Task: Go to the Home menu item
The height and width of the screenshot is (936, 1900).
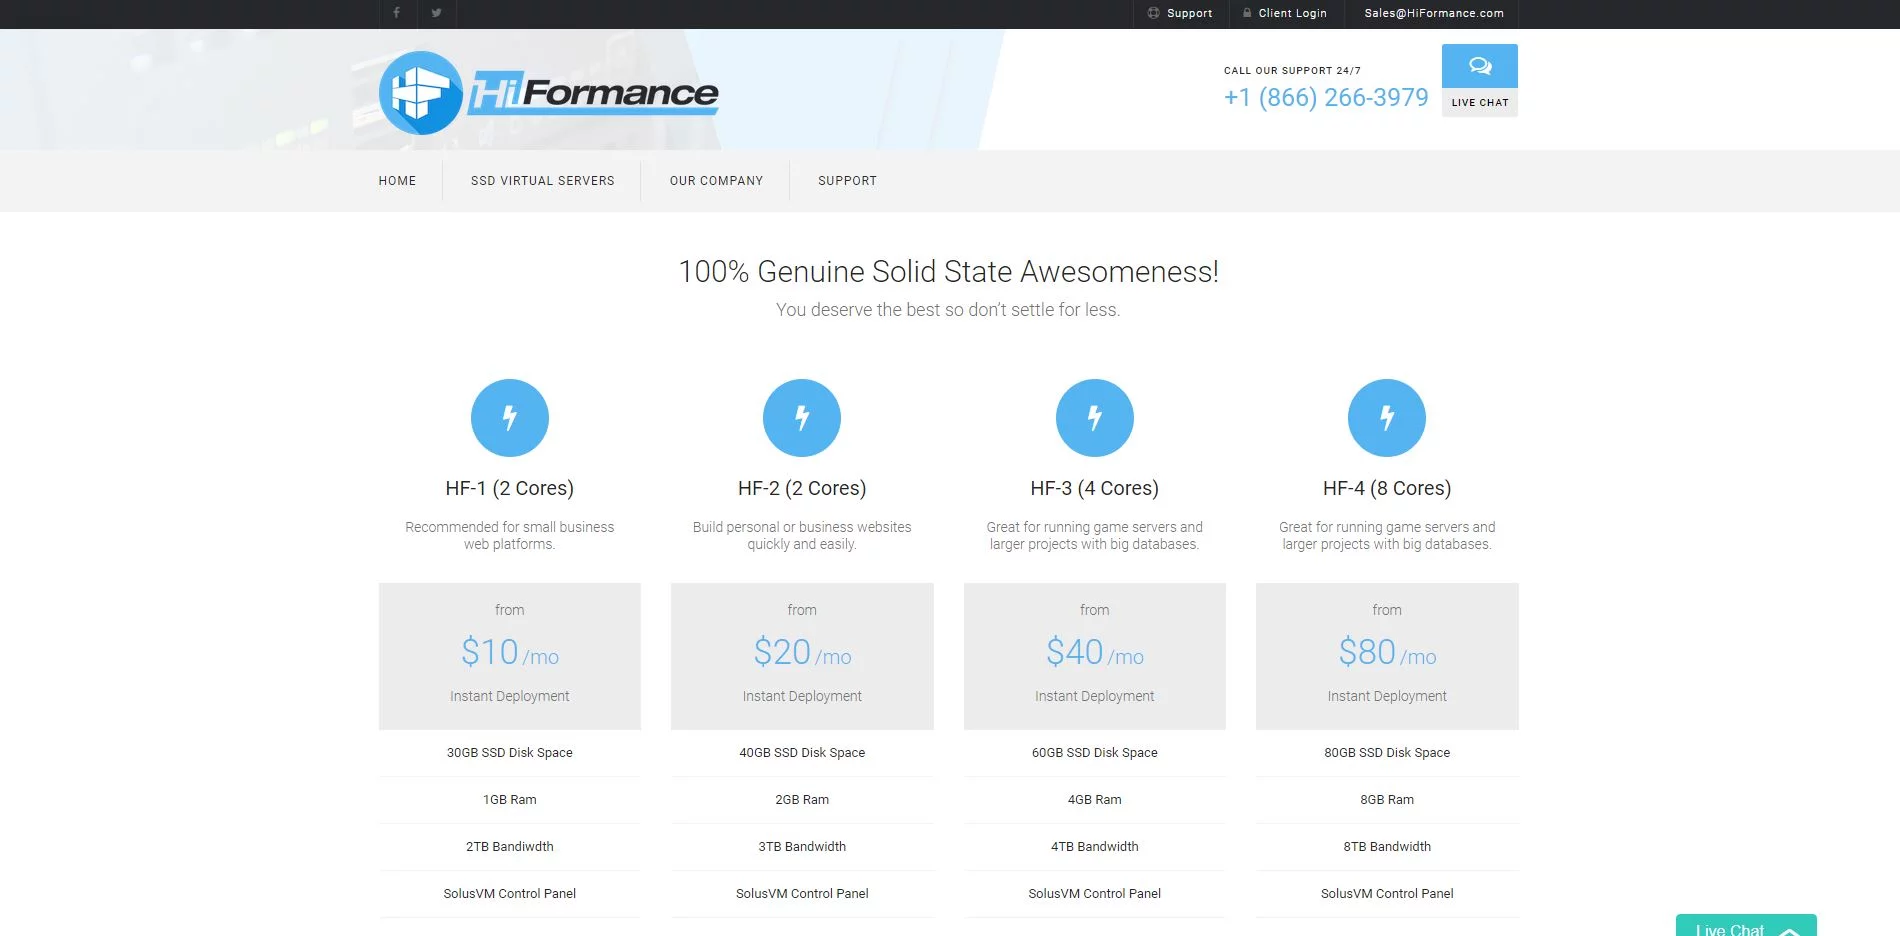Action: [x=397, y=181]
